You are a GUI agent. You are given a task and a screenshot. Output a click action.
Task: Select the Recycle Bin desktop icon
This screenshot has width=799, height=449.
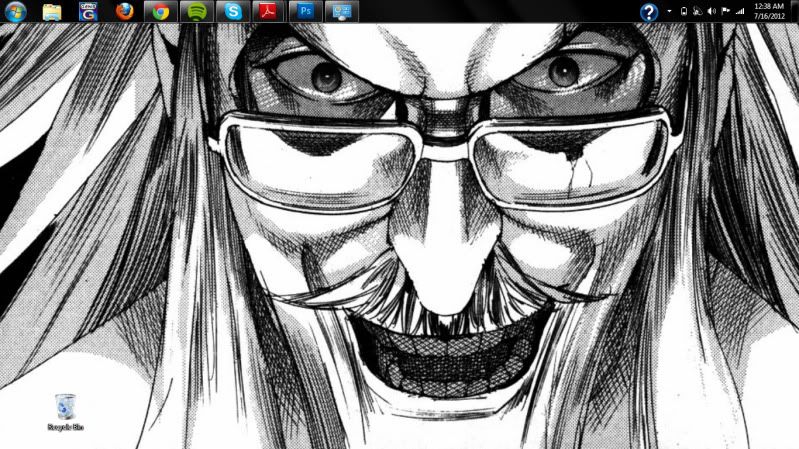click(x=65, y=412)
